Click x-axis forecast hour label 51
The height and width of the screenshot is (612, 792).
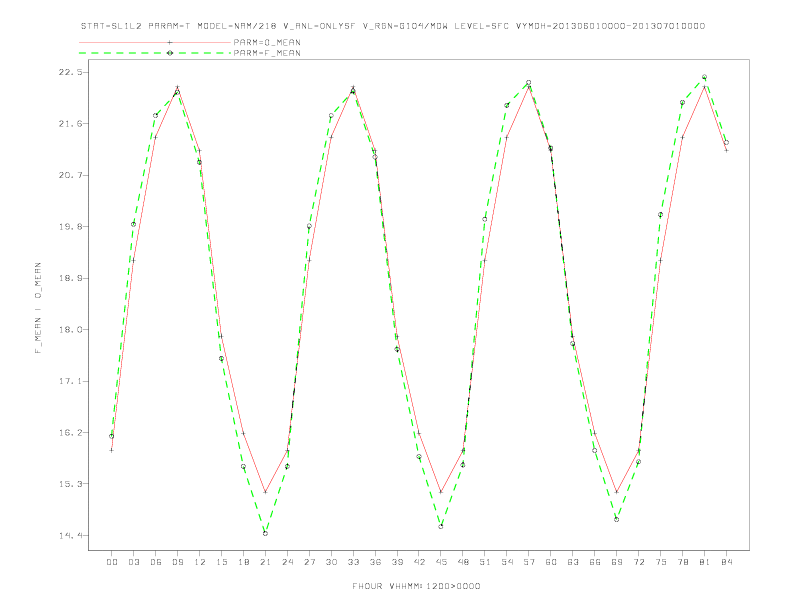(485, 562)
